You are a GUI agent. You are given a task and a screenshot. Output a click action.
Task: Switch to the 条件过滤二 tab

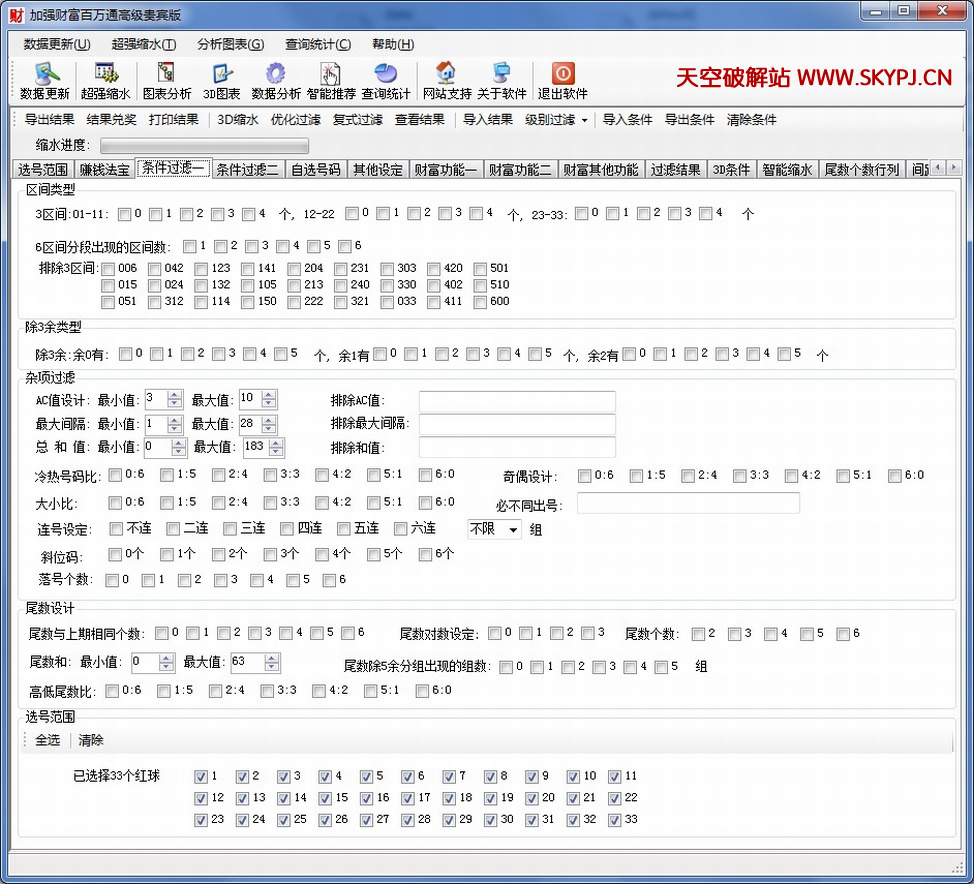247,169
